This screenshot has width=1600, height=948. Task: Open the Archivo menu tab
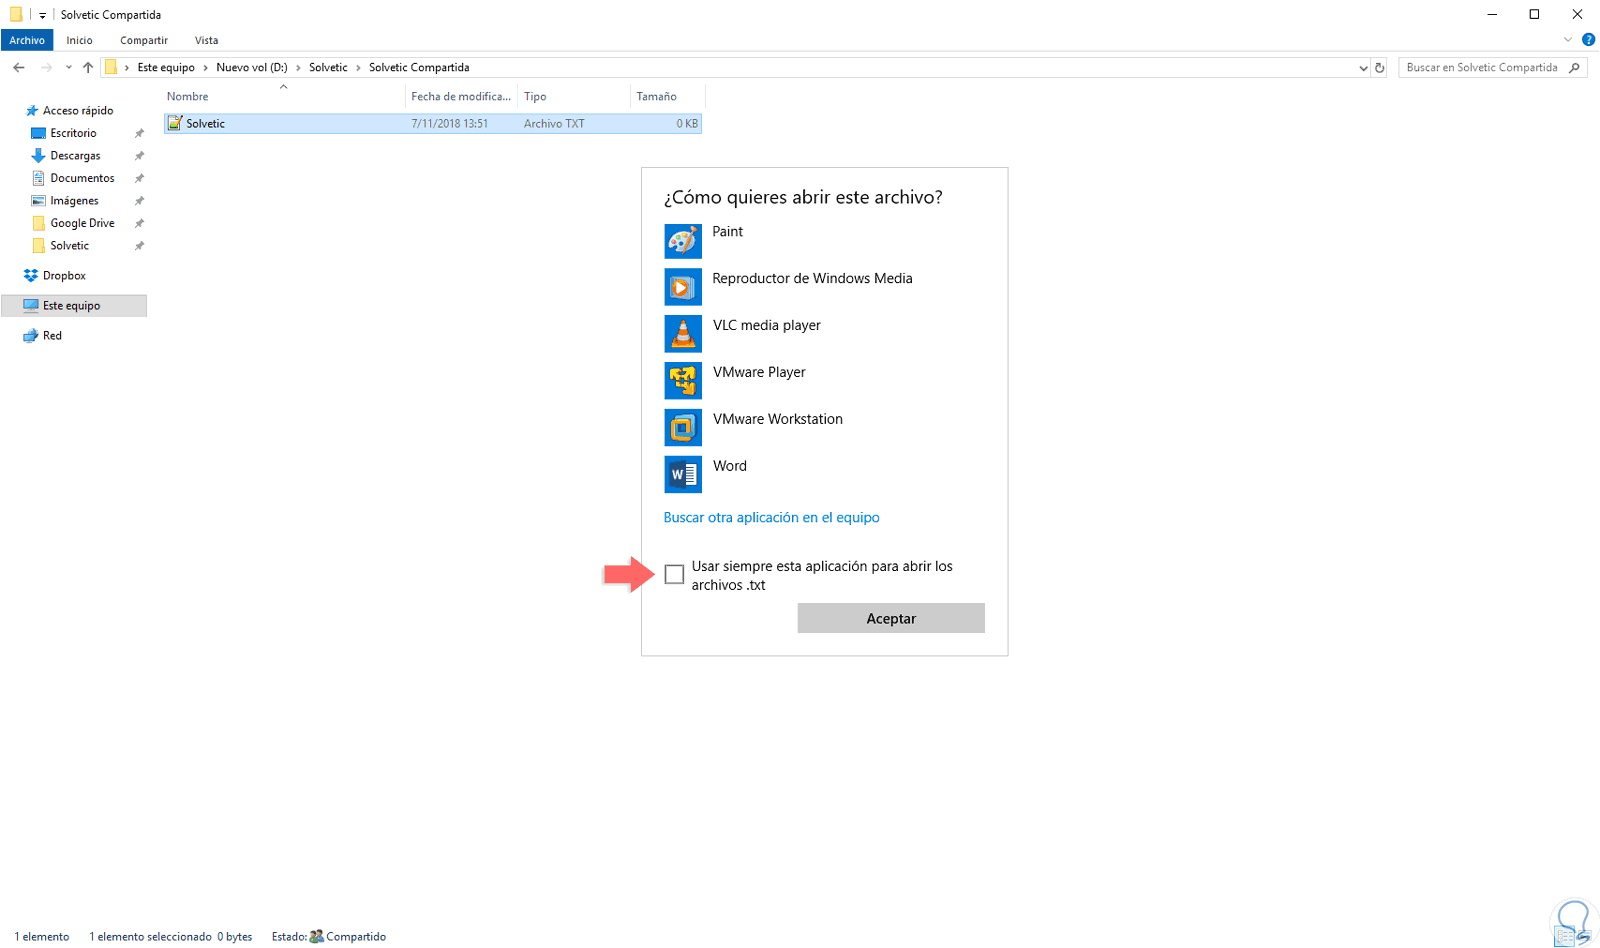(x=27, y=40)
